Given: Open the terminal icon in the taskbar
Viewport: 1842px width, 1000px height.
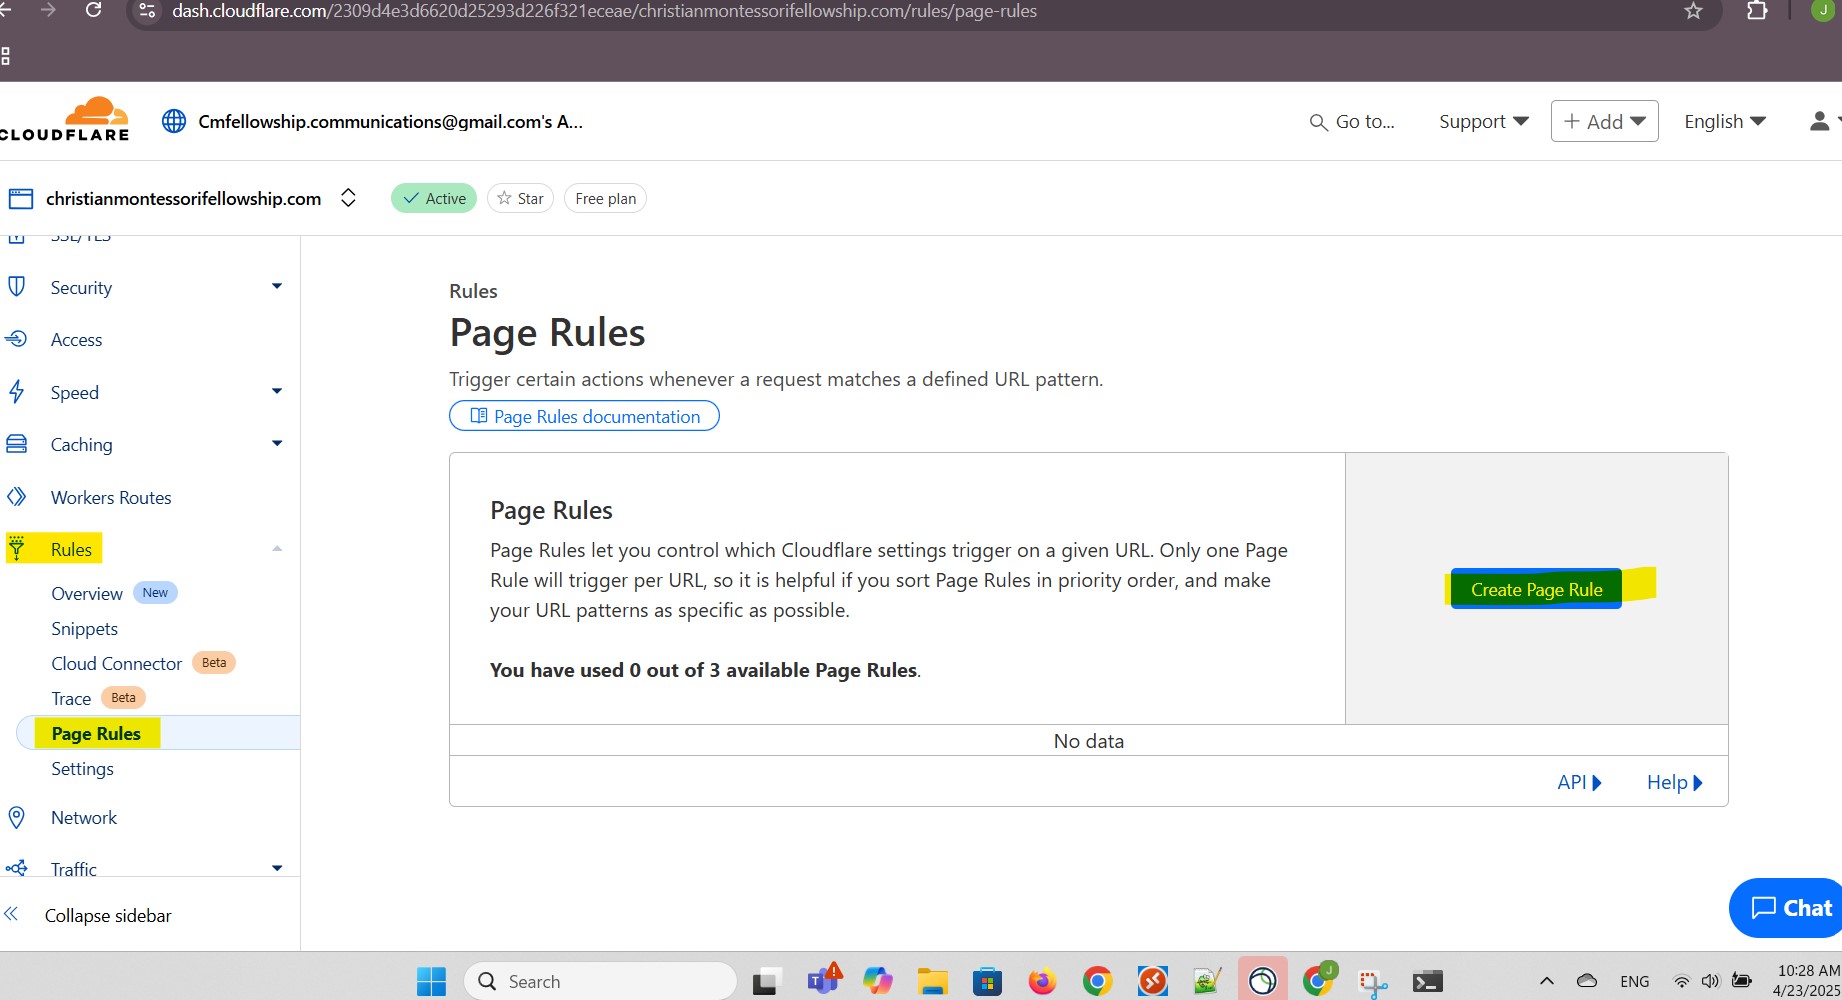Looking at the screenshot, I should [1427, 982].
